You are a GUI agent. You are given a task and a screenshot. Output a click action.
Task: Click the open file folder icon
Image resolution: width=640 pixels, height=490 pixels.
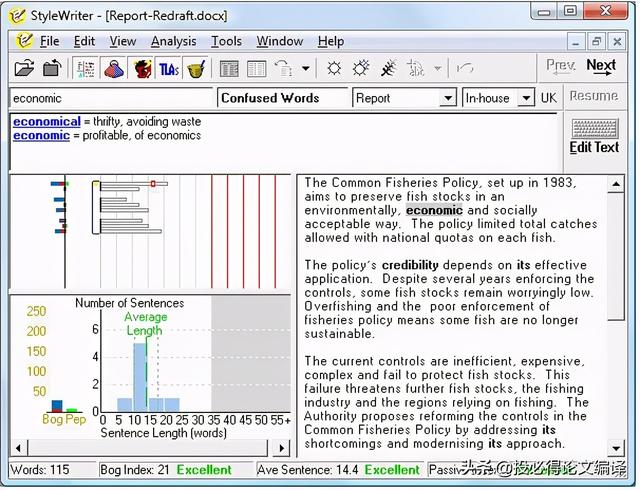[25, 69]
